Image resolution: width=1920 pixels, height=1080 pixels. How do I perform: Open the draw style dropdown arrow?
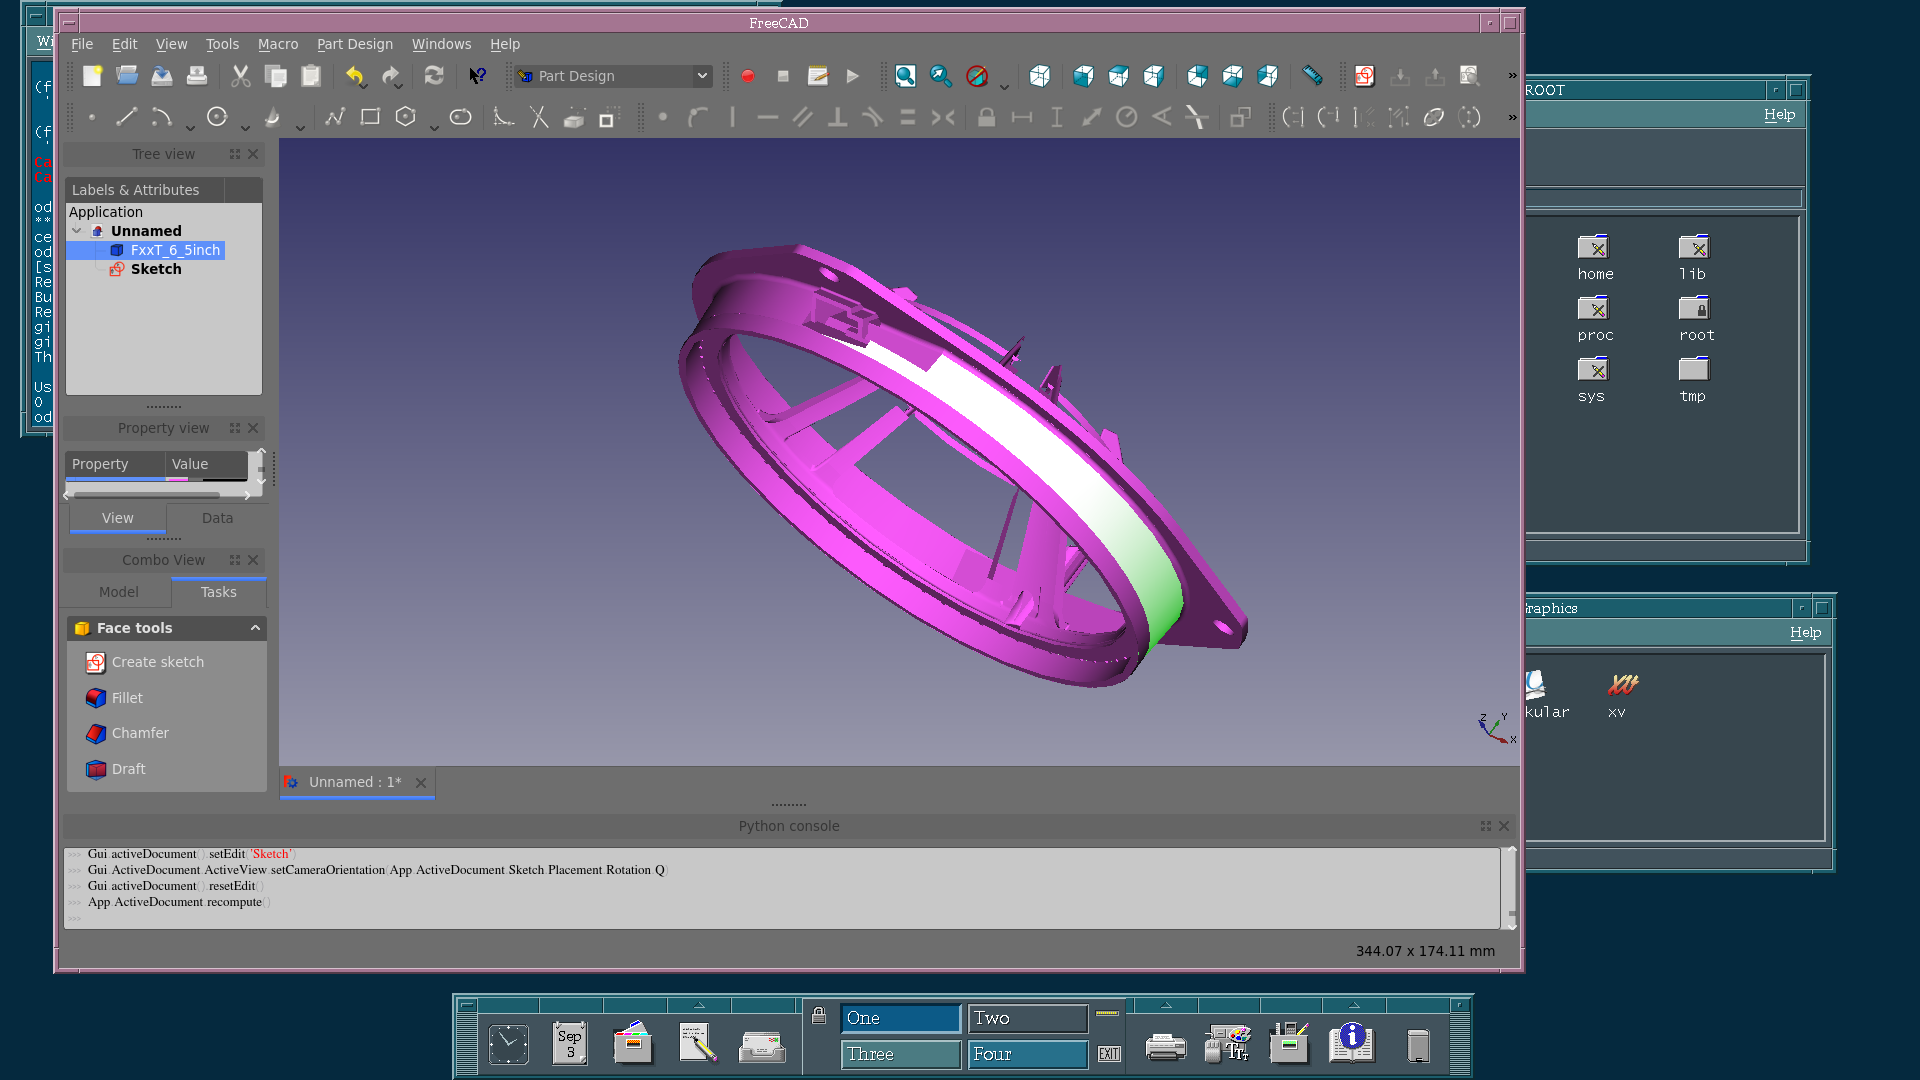1004,87
